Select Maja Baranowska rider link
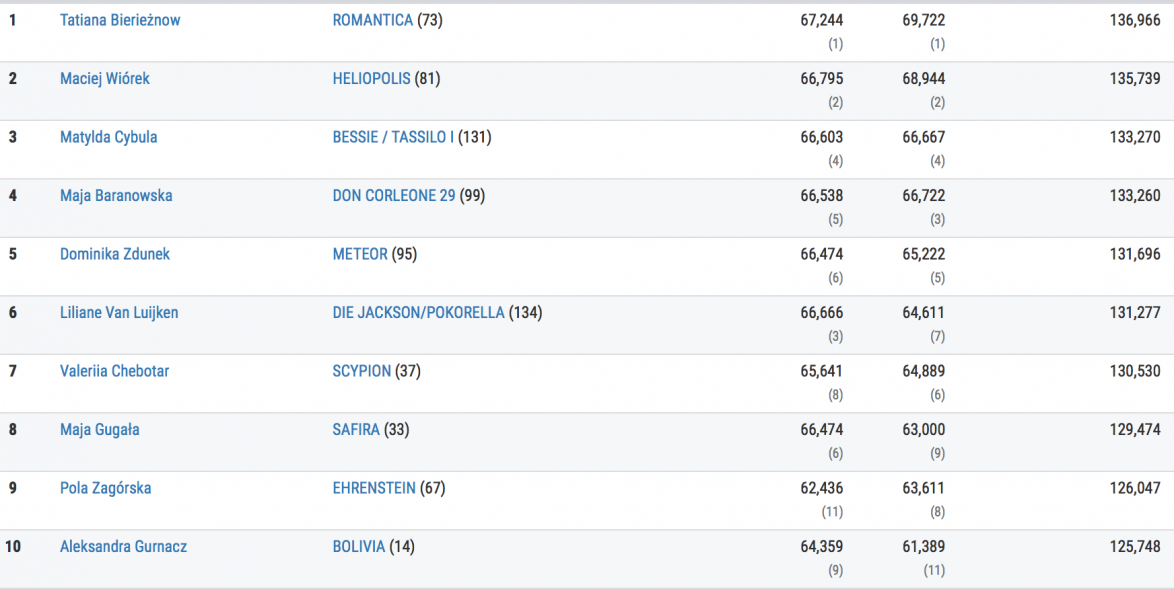Image resolution: width=1174 pixels, height=589 pixels. tap(116, 196)
